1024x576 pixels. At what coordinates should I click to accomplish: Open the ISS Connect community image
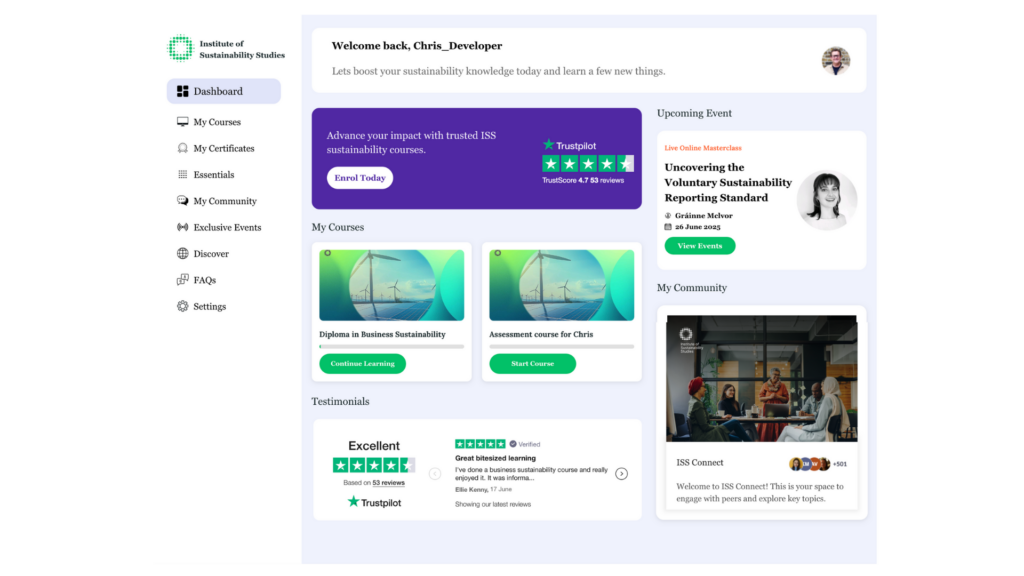[x=761, y=378]
